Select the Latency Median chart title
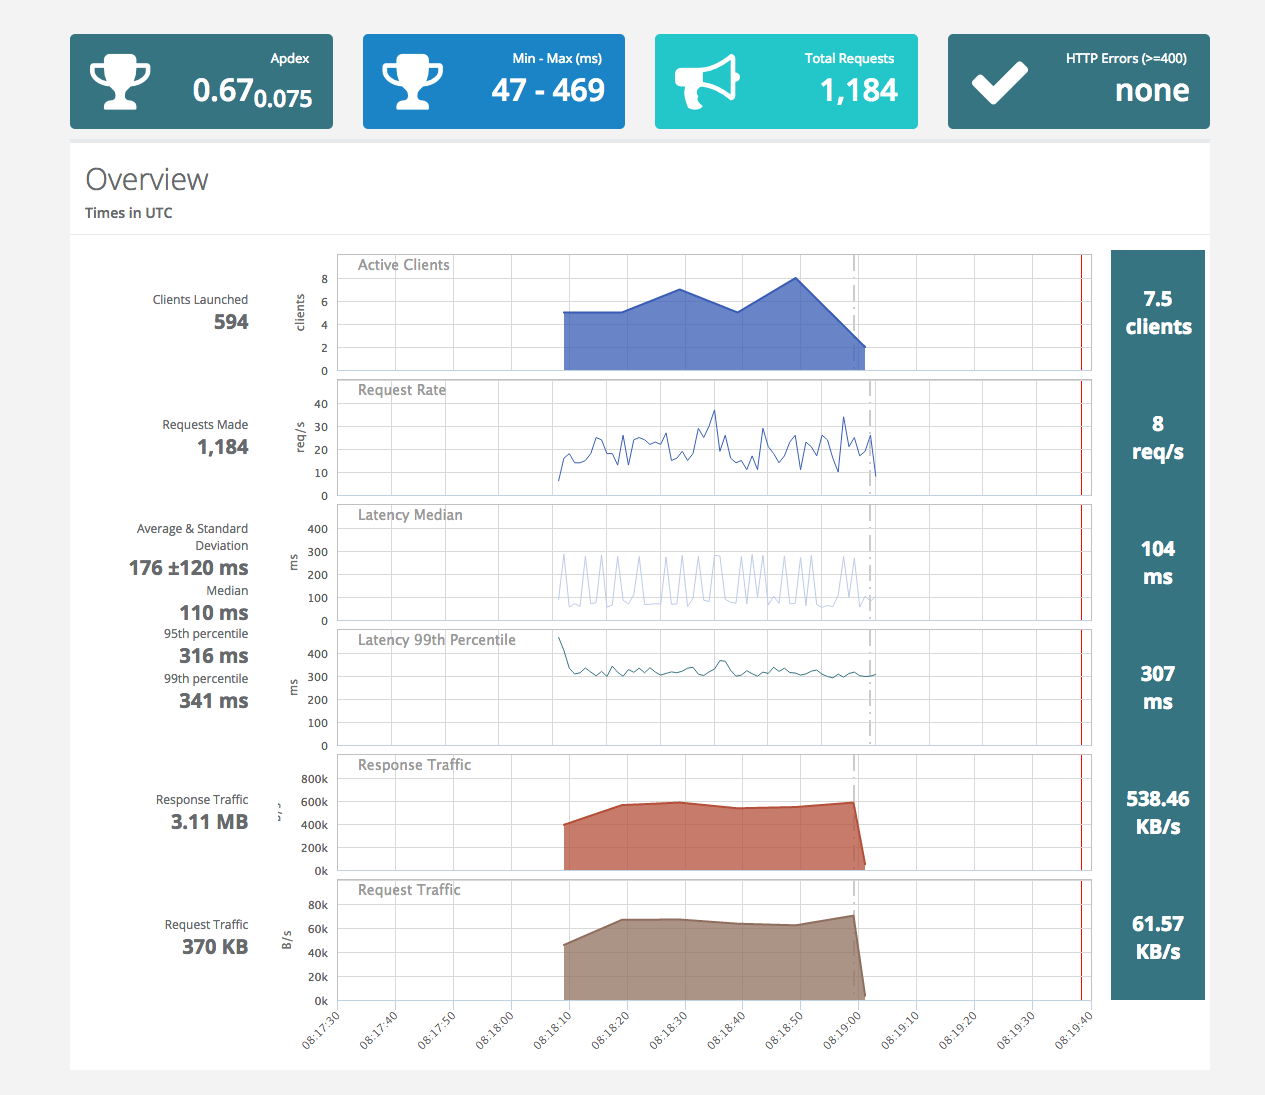 pos(410,515)
